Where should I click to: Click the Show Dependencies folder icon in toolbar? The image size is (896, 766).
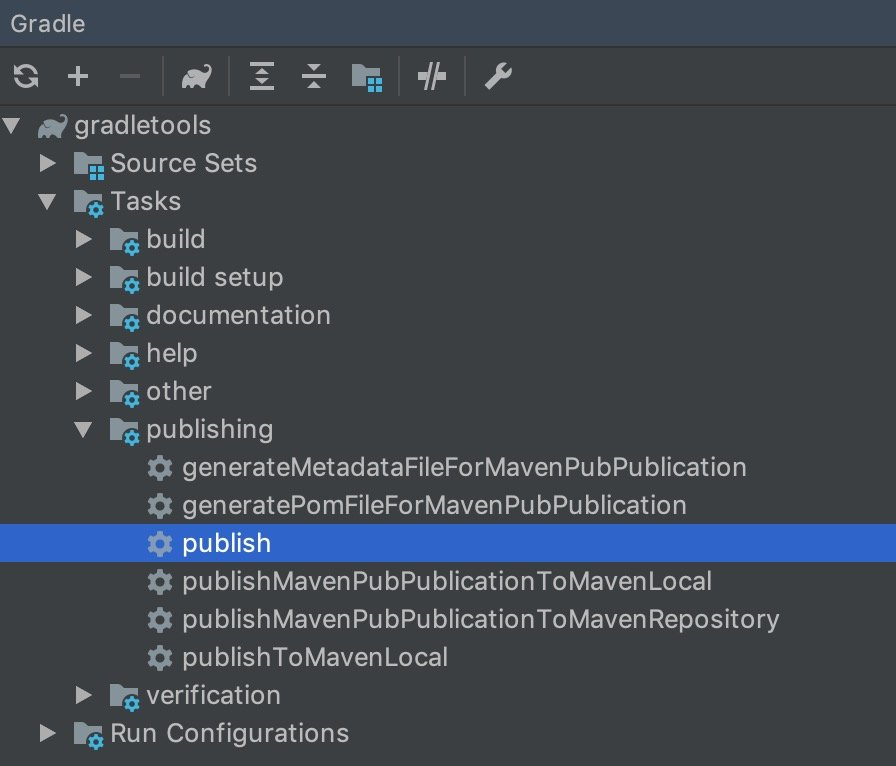(367, 77)
